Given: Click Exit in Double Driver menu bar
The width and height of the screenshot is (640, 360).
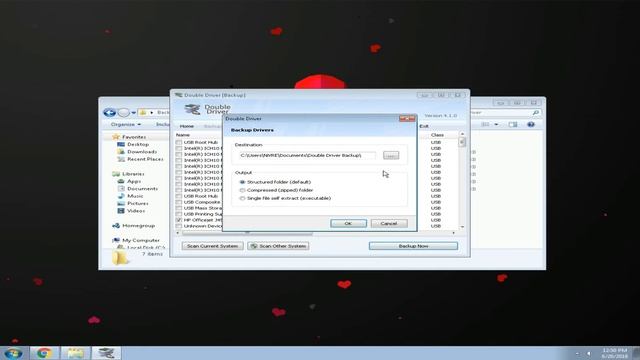Looking at the screenshot, I should pos(424,126).
